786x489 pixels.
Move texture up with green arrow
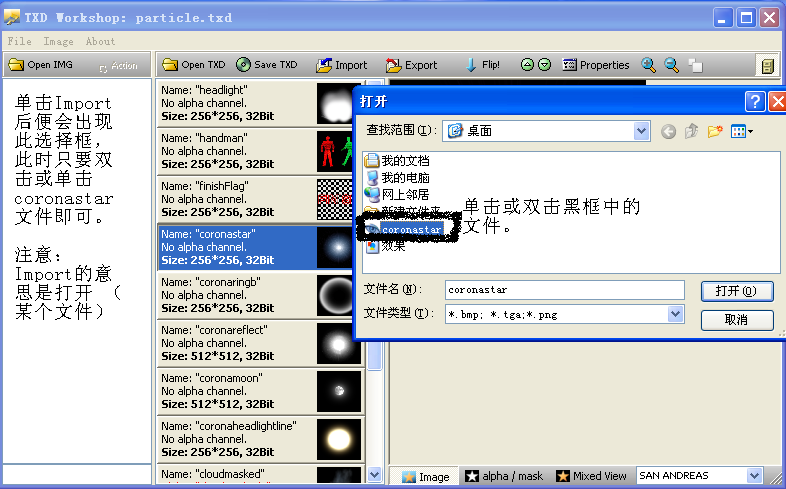tap(527, 65)
